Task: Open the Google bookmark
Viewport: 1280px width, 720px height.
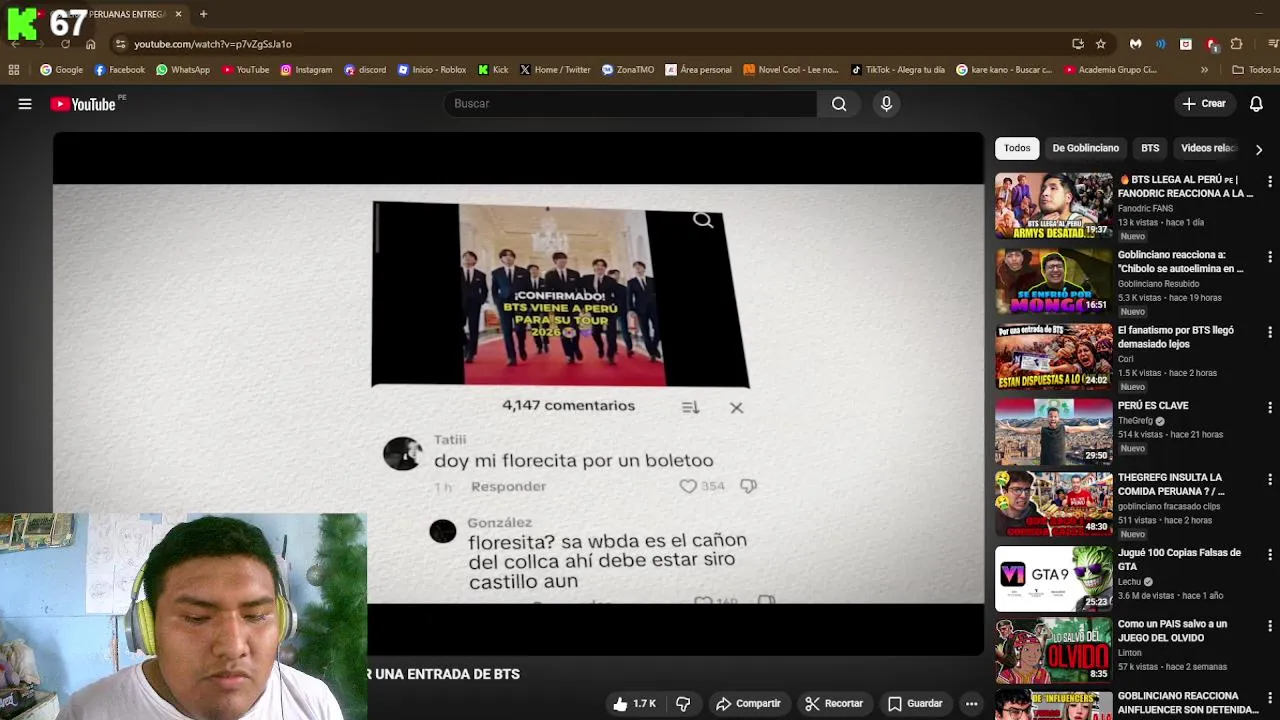Action: (62, 70)
